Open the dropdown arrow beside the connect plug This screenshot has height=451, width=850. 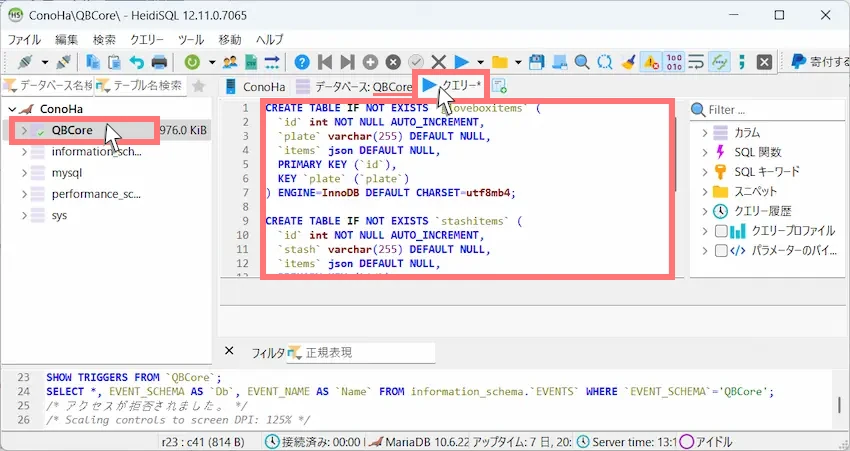[45, 62]
